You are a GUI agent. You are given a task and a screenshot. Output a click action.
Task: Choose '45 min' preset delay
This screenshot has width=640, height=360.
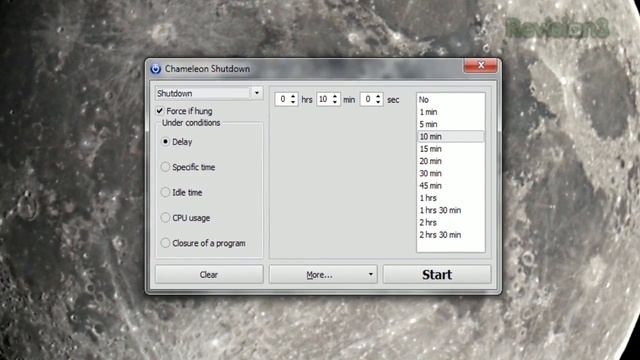(x=451, y=185)
